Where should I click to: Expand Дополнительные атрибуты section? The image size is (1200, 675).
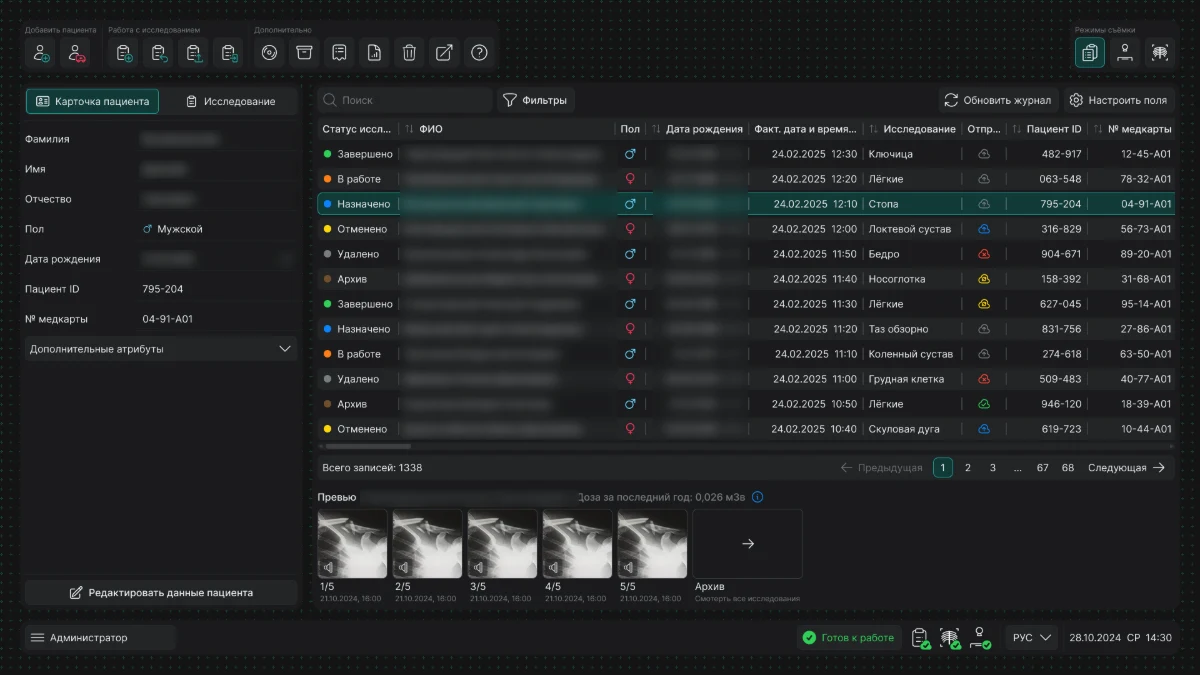coord(160,349)
